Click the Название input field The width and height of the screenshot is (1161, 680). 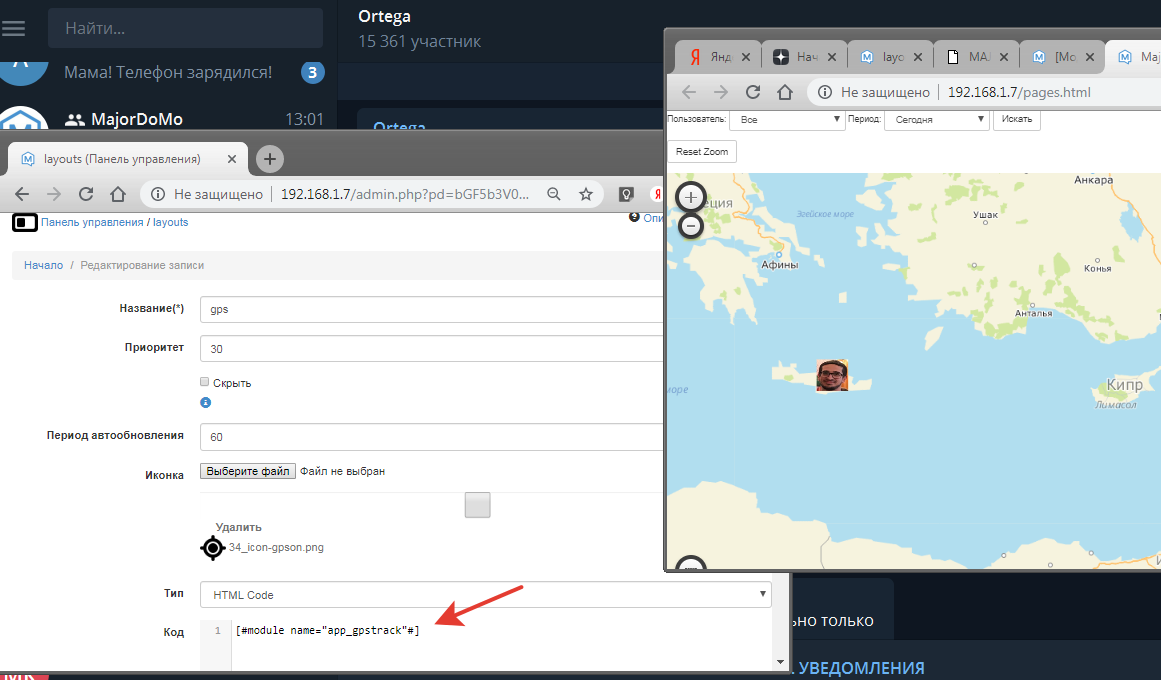point(430,309)
